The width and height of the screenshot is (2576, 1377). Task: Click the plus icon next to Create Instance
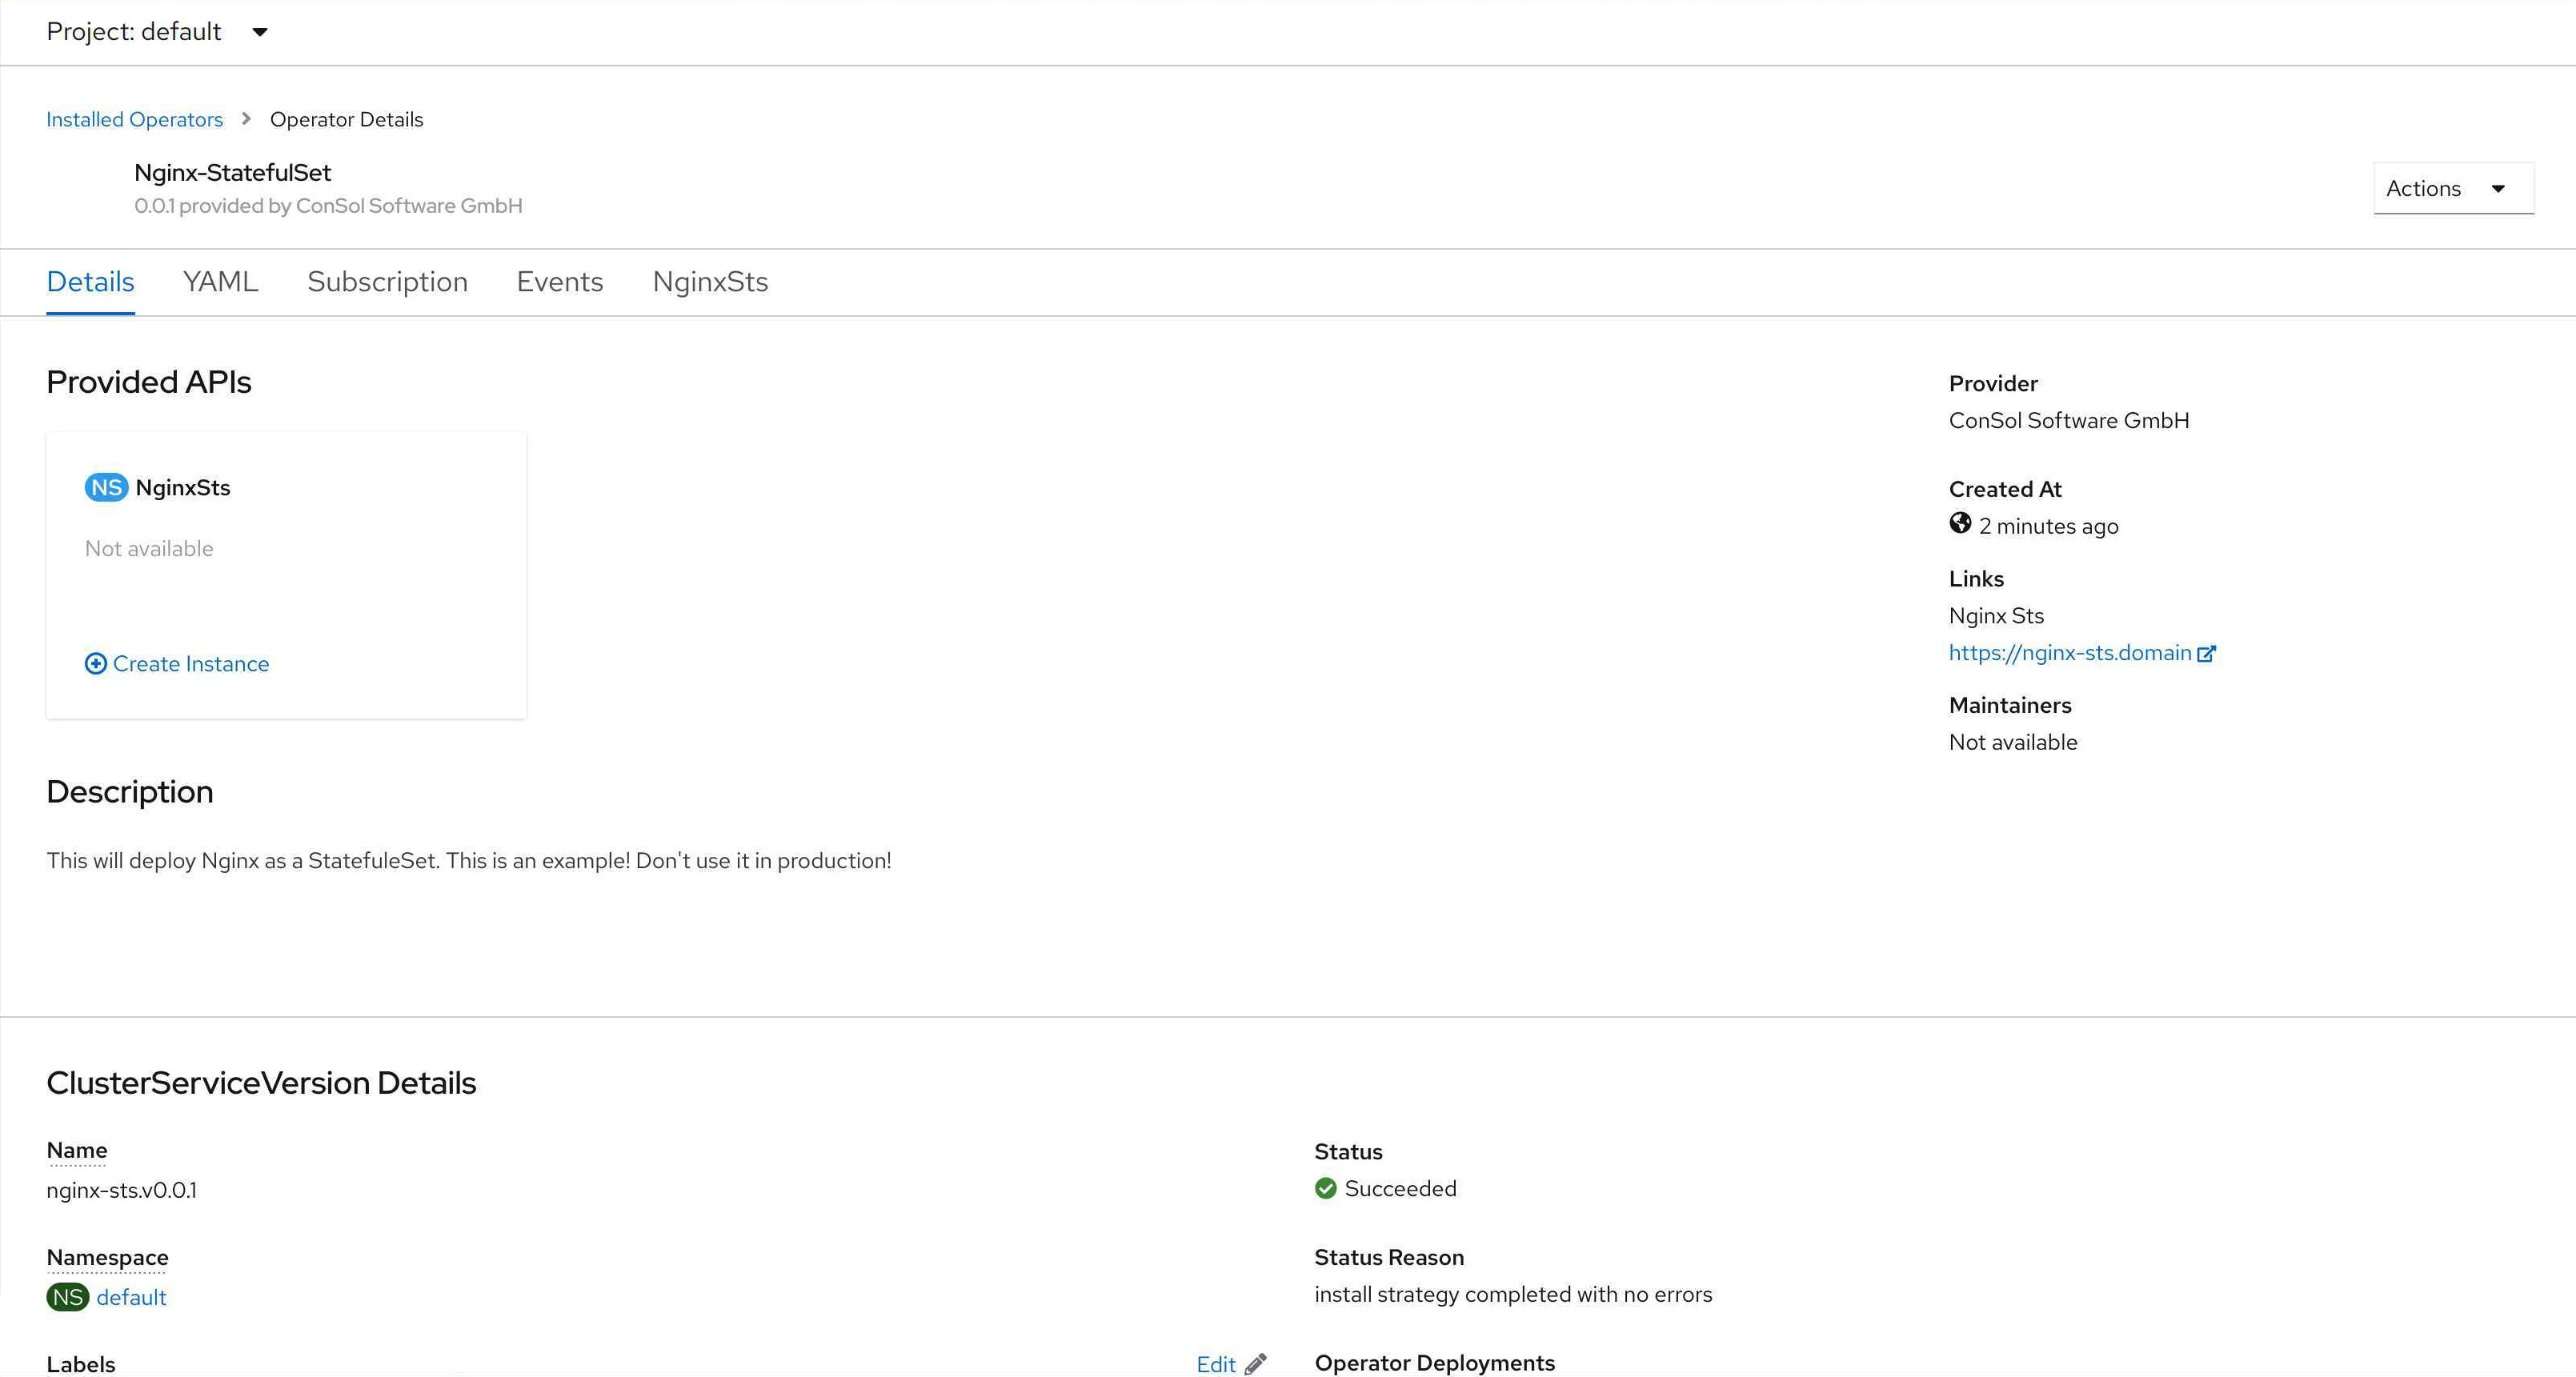tap(95, 664)
